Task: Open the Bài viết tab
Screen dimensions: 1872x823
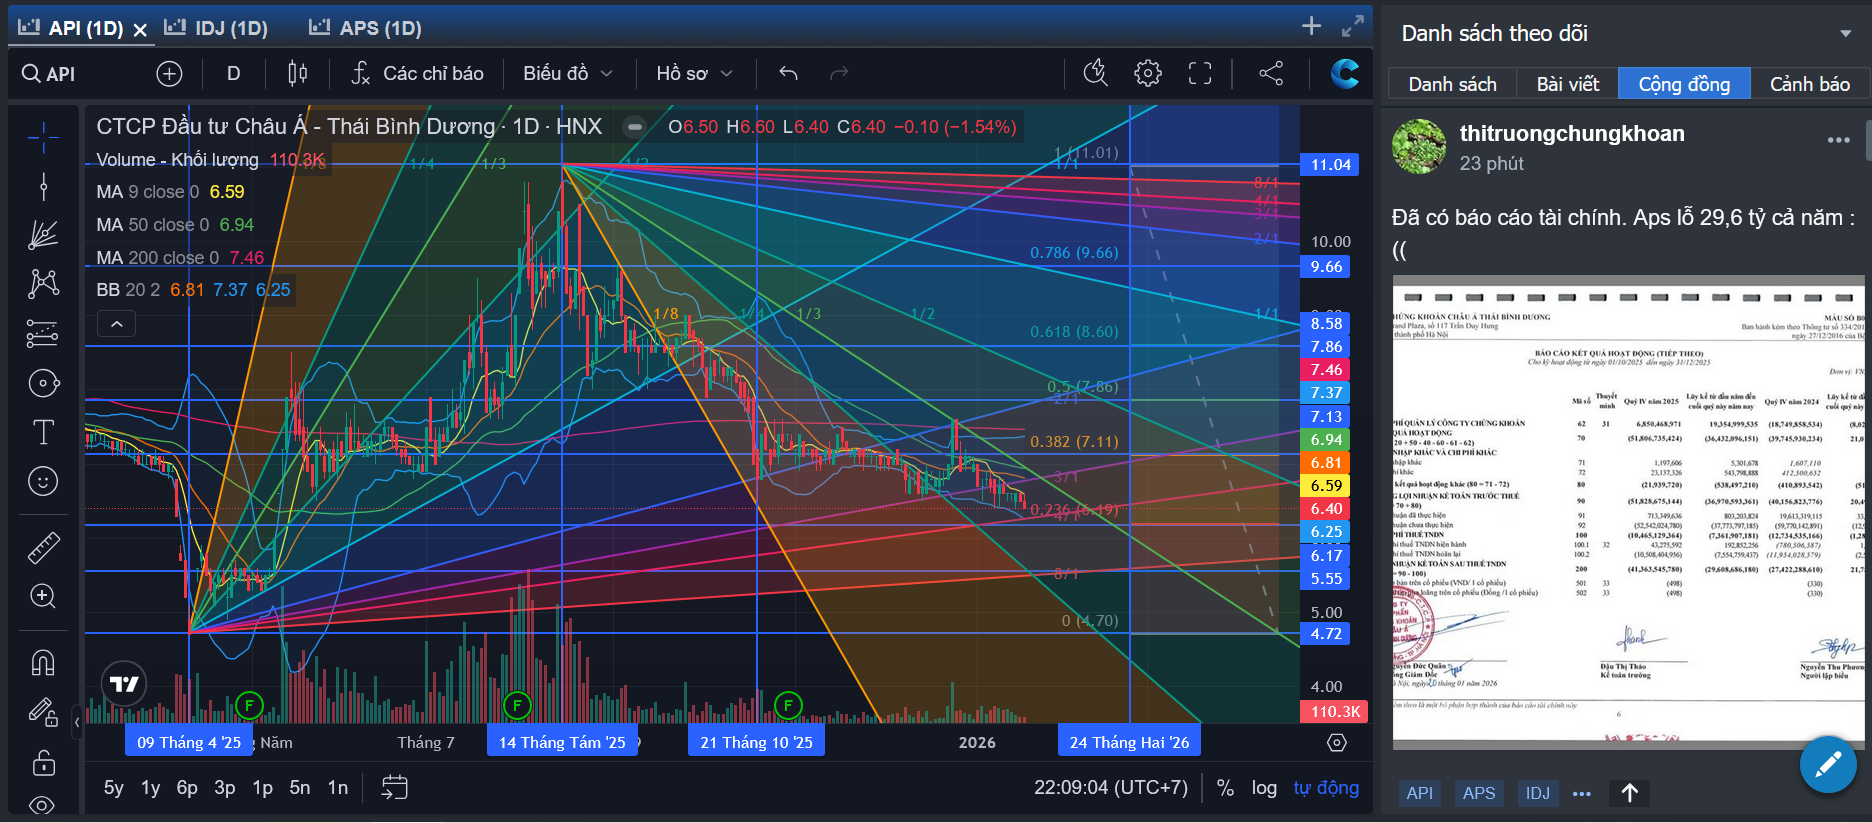Action: point(1567,84)
